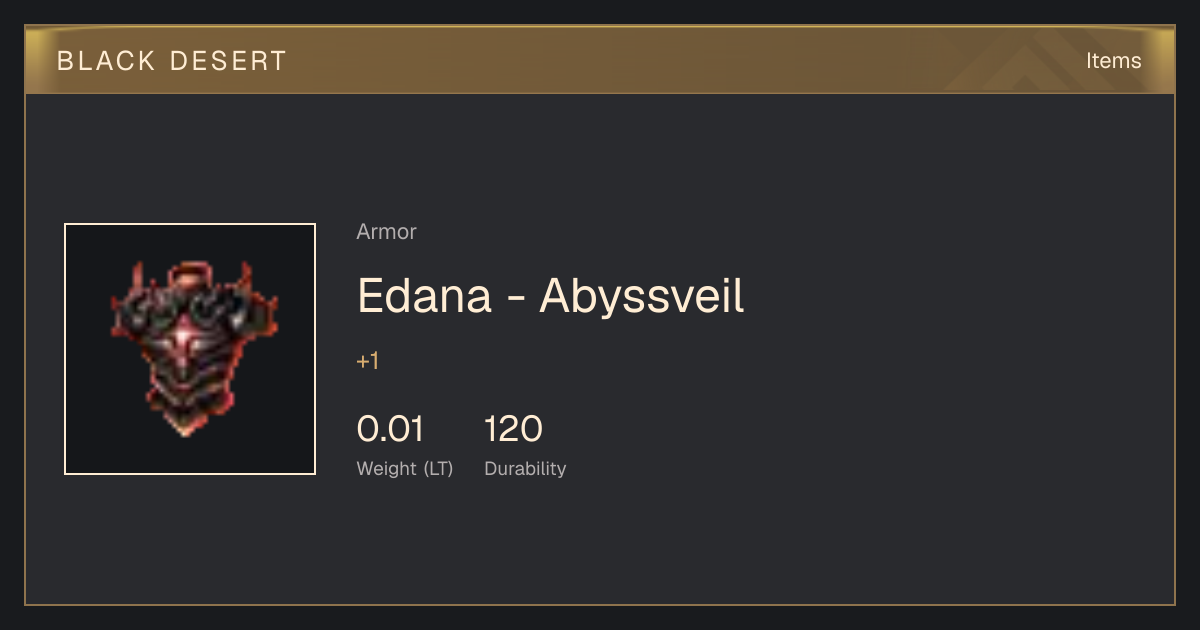
Task: Click the +1 enhancement level text
Action: [368, 361]
